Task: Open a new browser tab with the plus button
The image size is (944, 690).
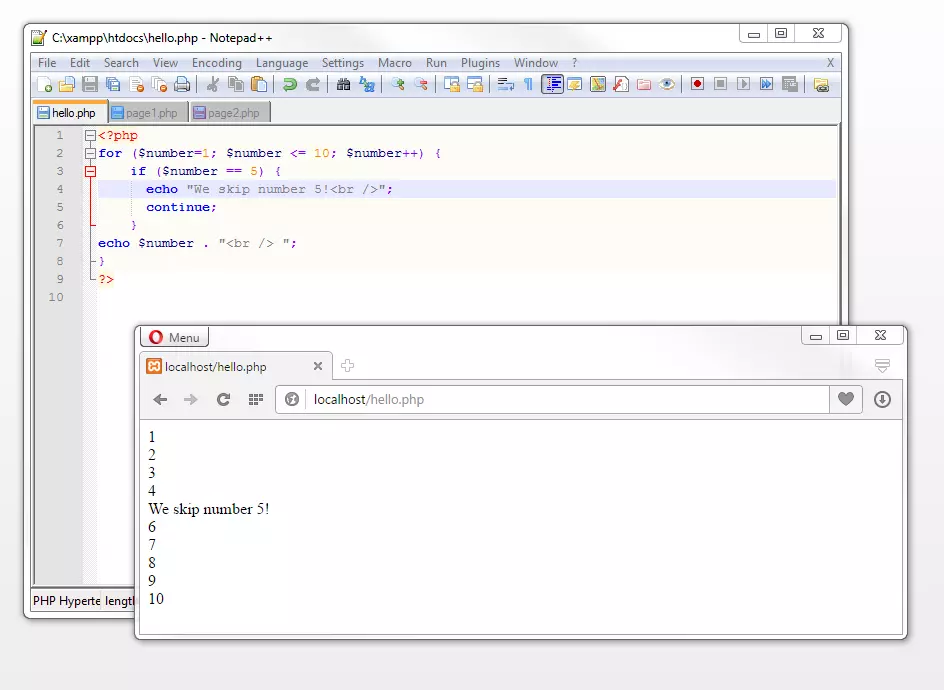Action: [347, 366]
